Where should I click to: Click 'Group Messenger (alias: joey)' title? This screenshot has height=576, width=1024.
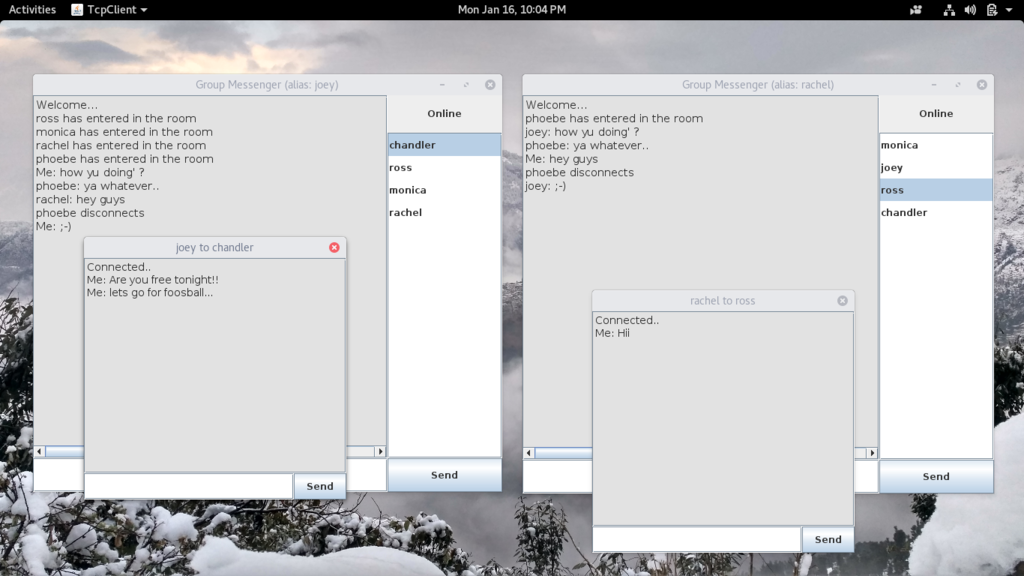(x=266, y=85)
